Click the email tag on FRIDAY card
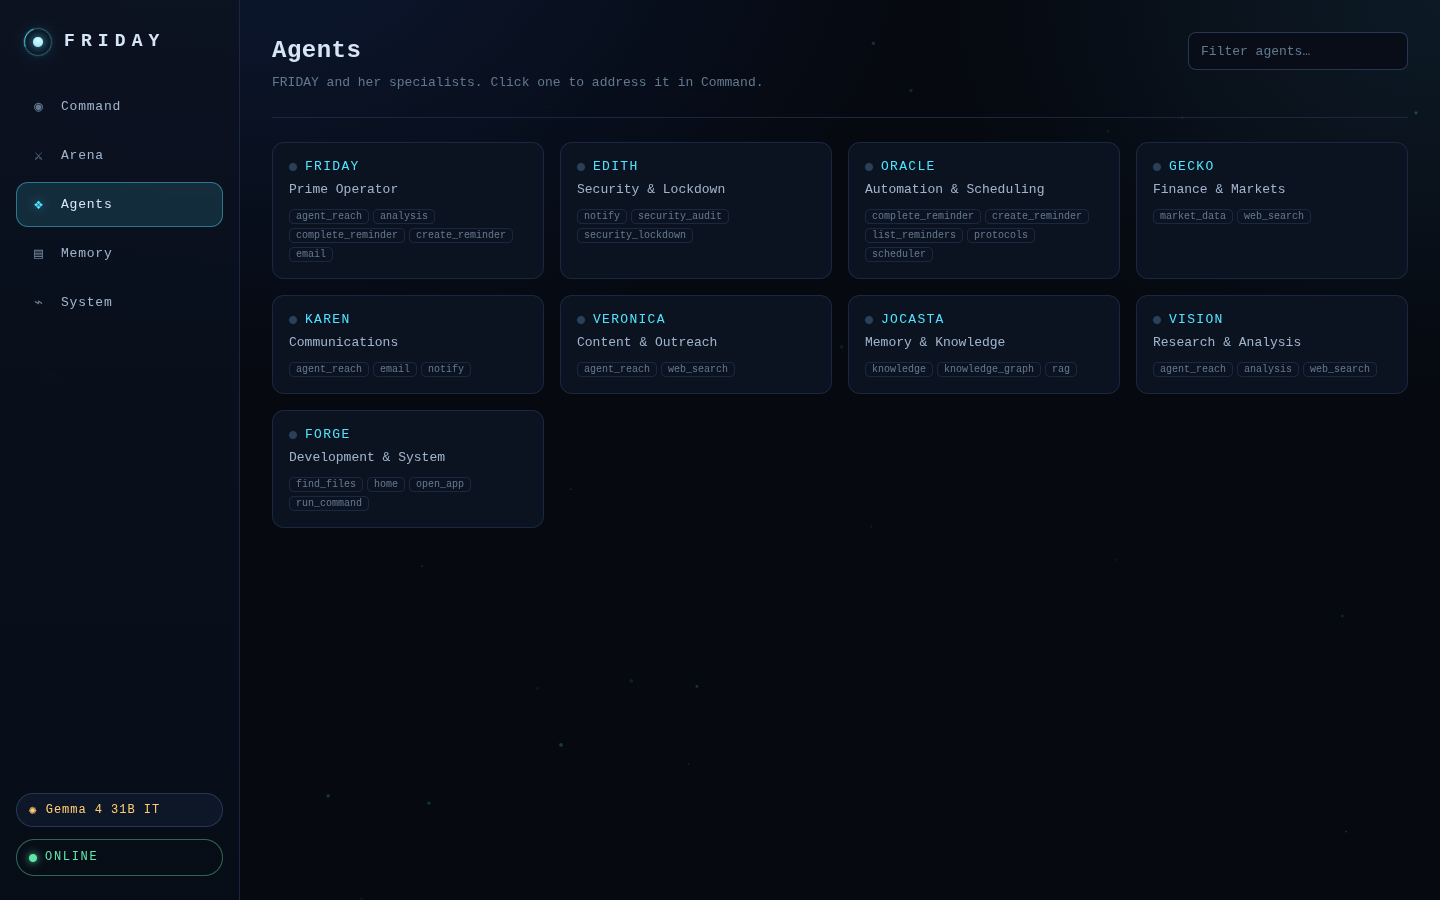The image size is (1440, 900). click(x=311, y=254)
